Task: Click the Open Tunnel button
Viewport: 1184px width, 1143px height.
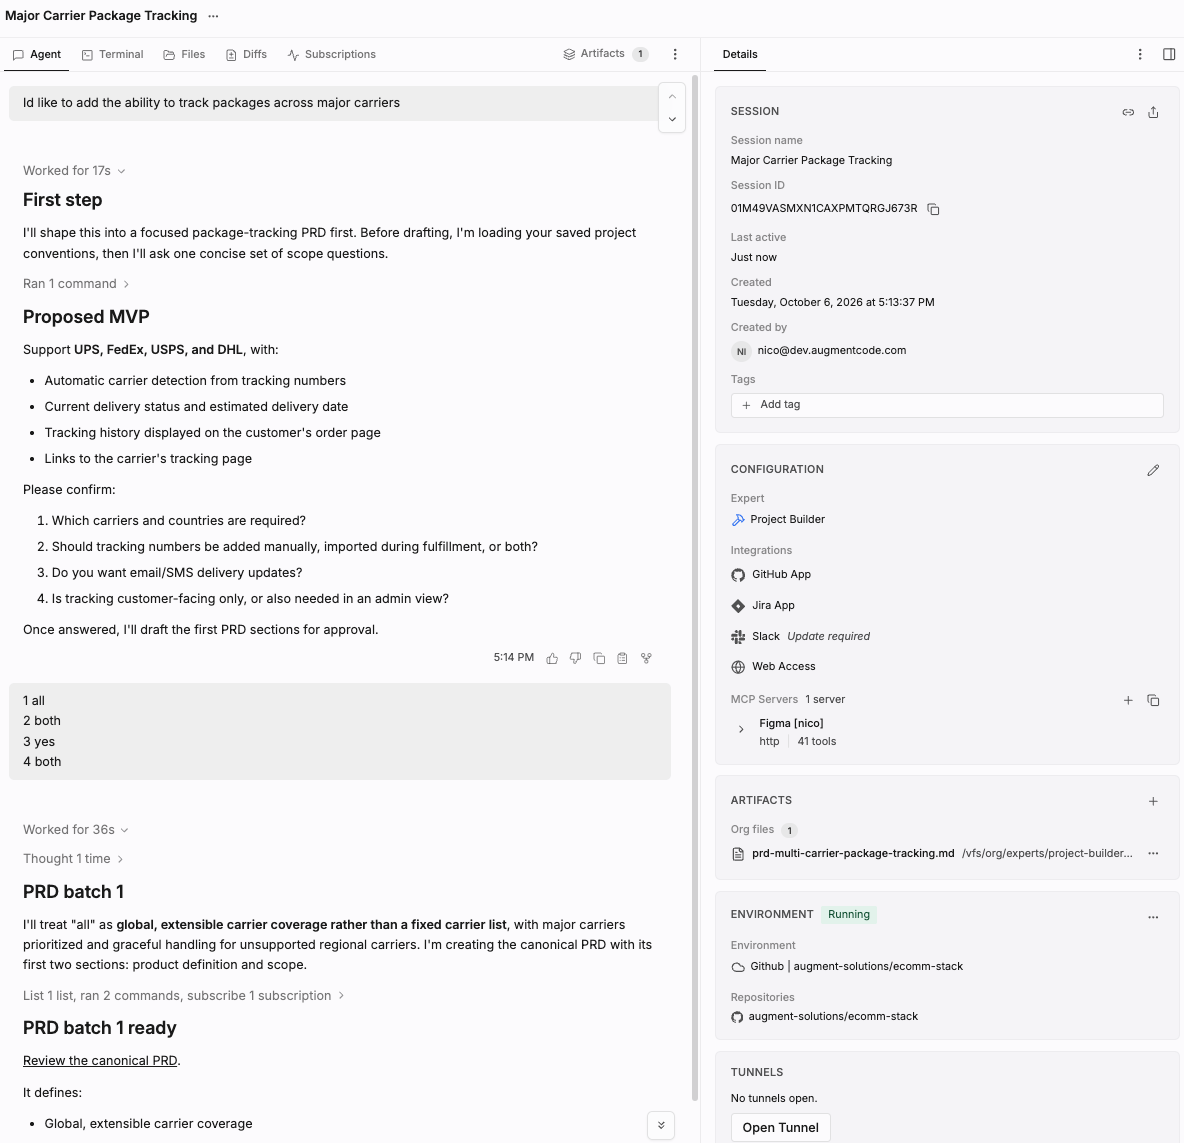Action: coord(780,1127)
